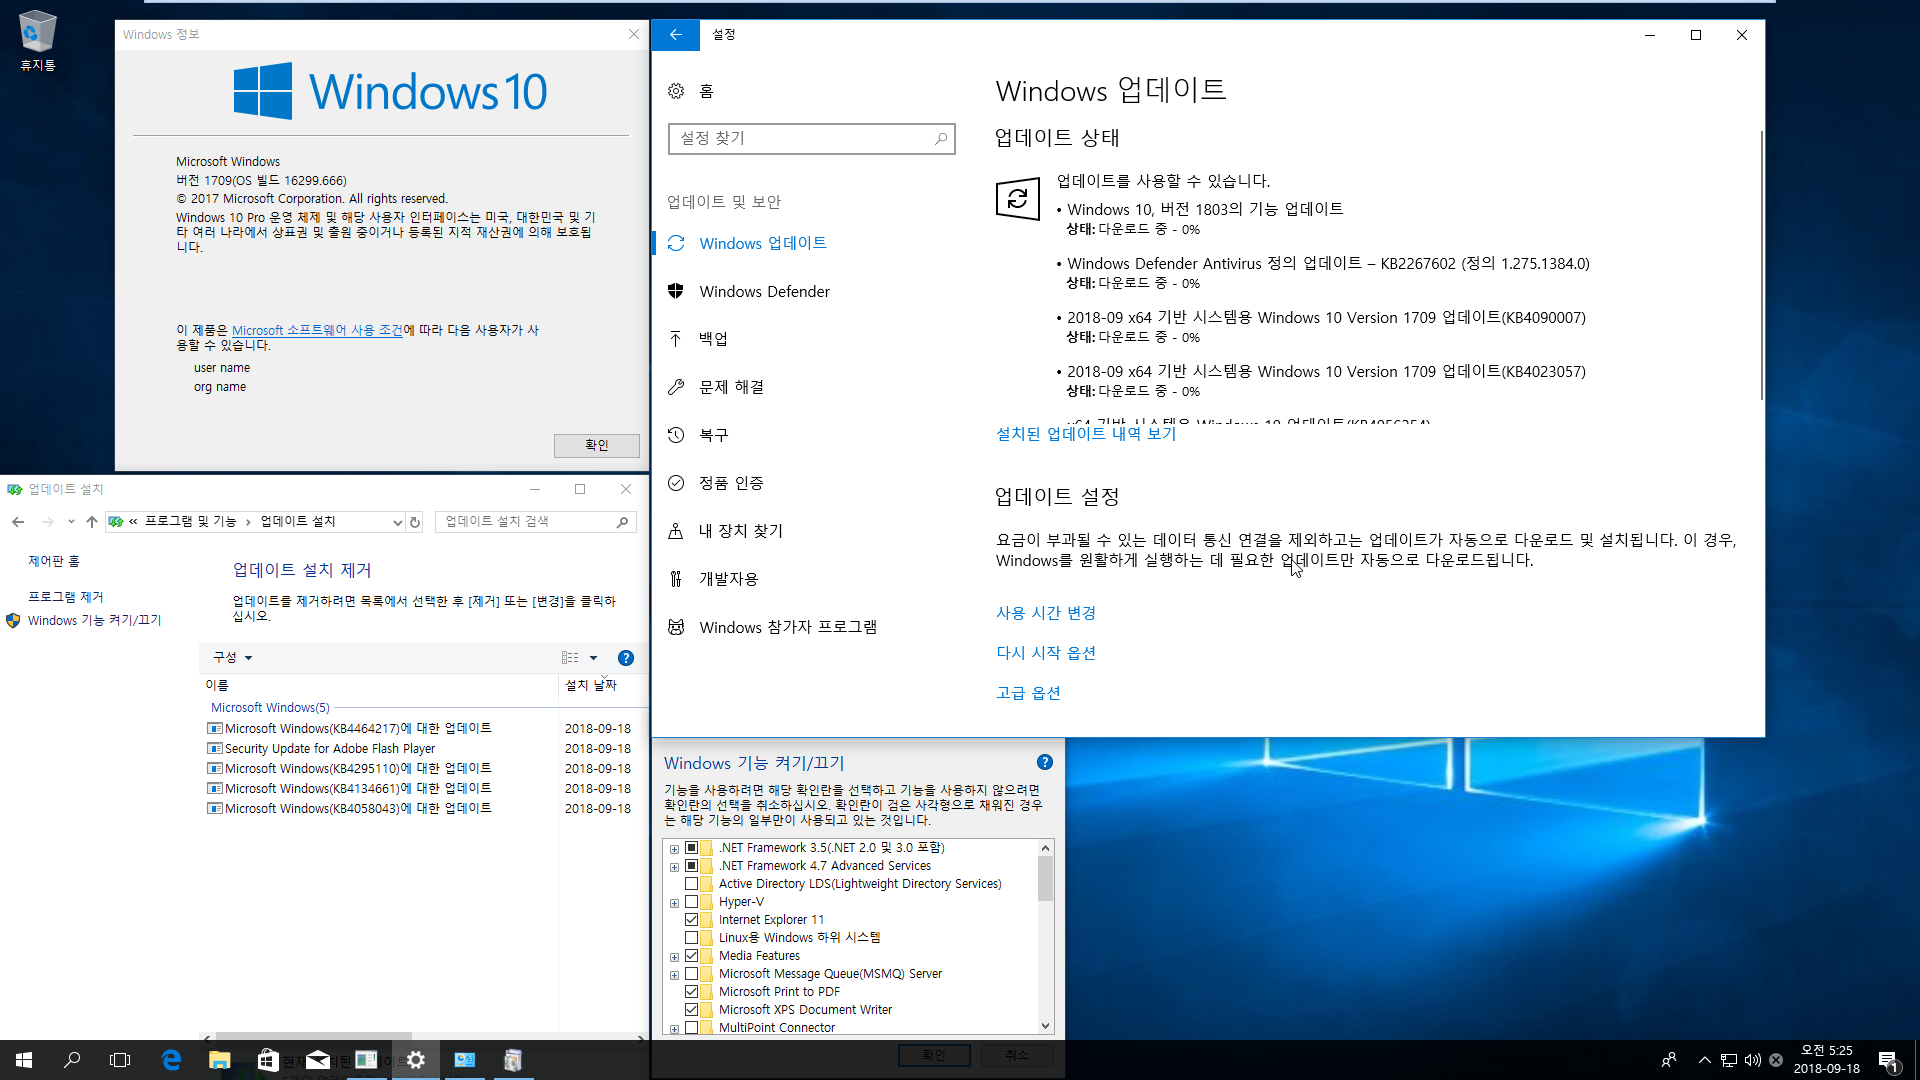
Task: Expand MultiPoint Connector tree node
Action: tap(674, 1029)
